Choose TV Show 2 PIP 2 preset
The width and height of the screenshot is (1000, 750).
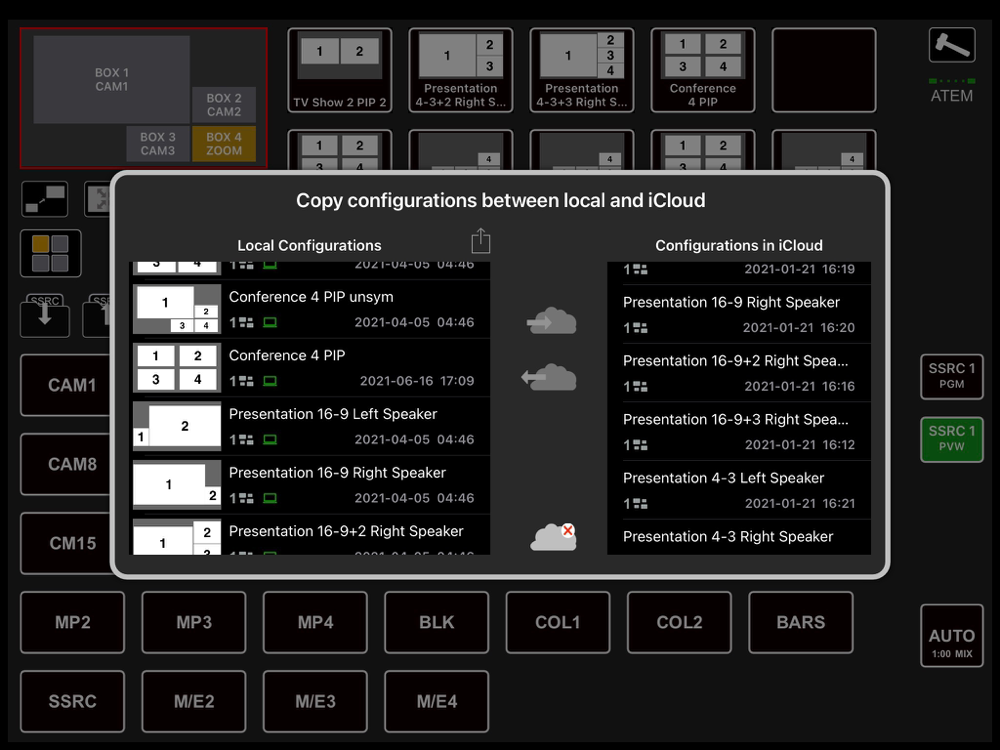(340, 70)
